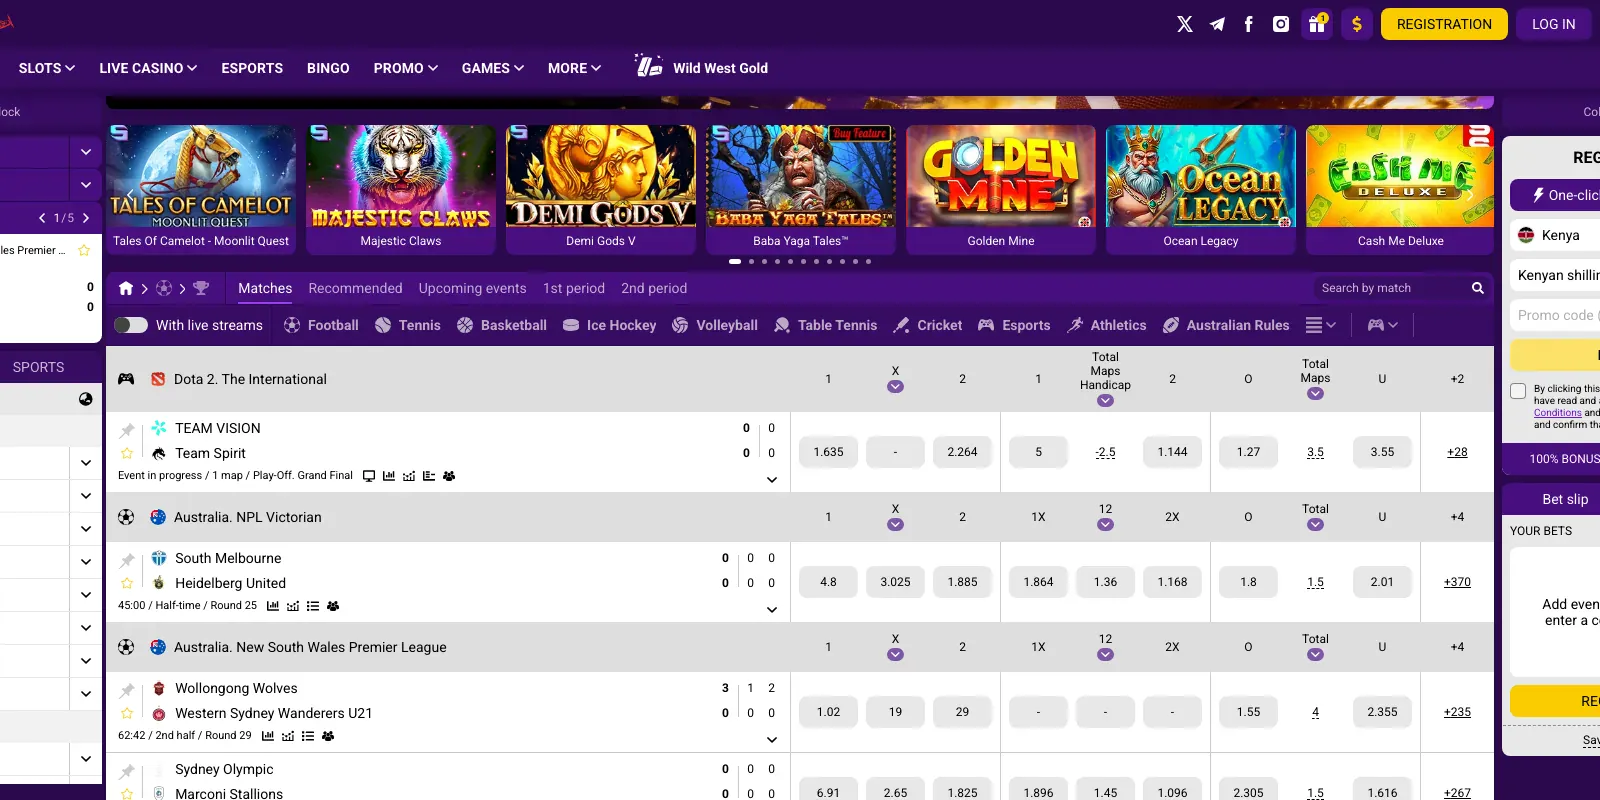Click the Promo code field
The width and height of the screenshot is (1600, 800).
[x=1555, y=315]
